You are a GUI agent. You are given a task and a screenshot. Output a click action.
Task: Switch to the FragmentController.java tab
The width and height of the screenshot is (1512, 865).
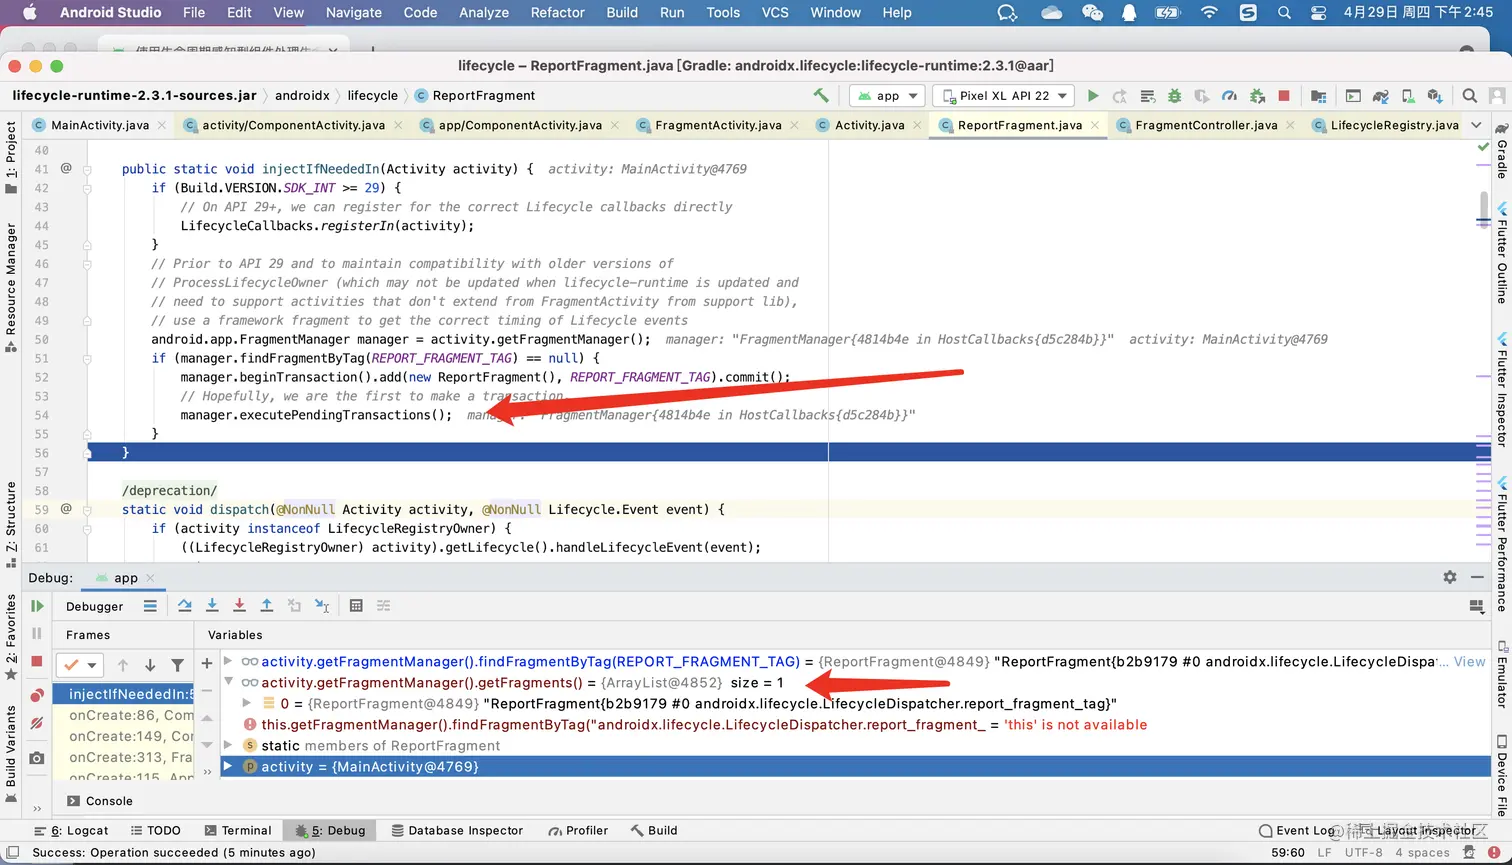(x=1206, y=125)
